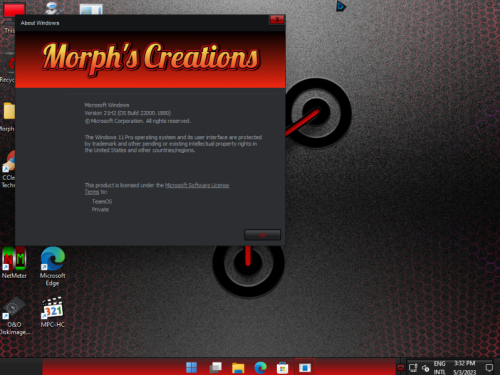This screenshot has width=500, height=375.
Task: Click the TeamOS licensee name
Action: point(102,201)
